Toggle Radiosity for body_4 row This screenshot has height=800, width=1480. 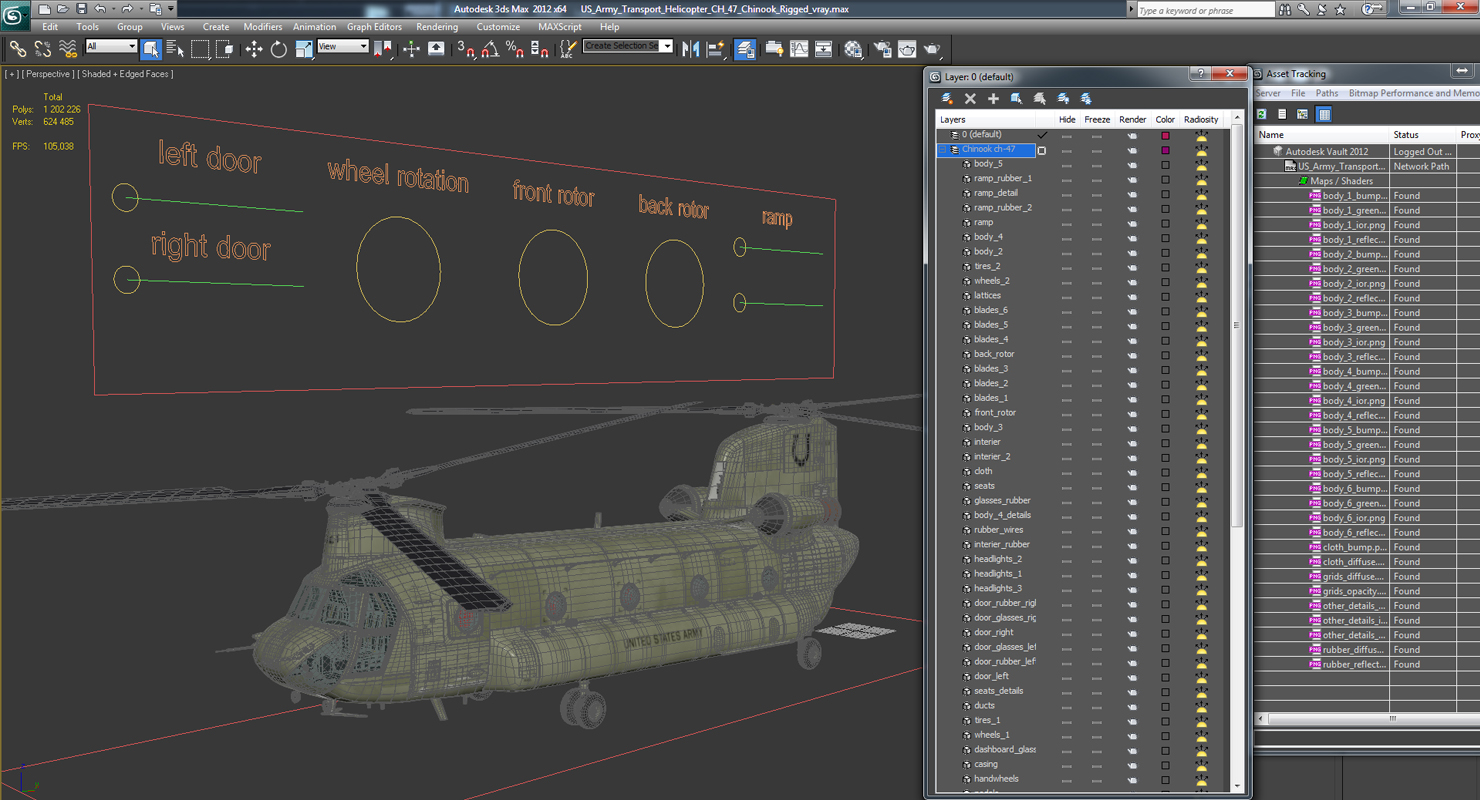coord(1201,238)
